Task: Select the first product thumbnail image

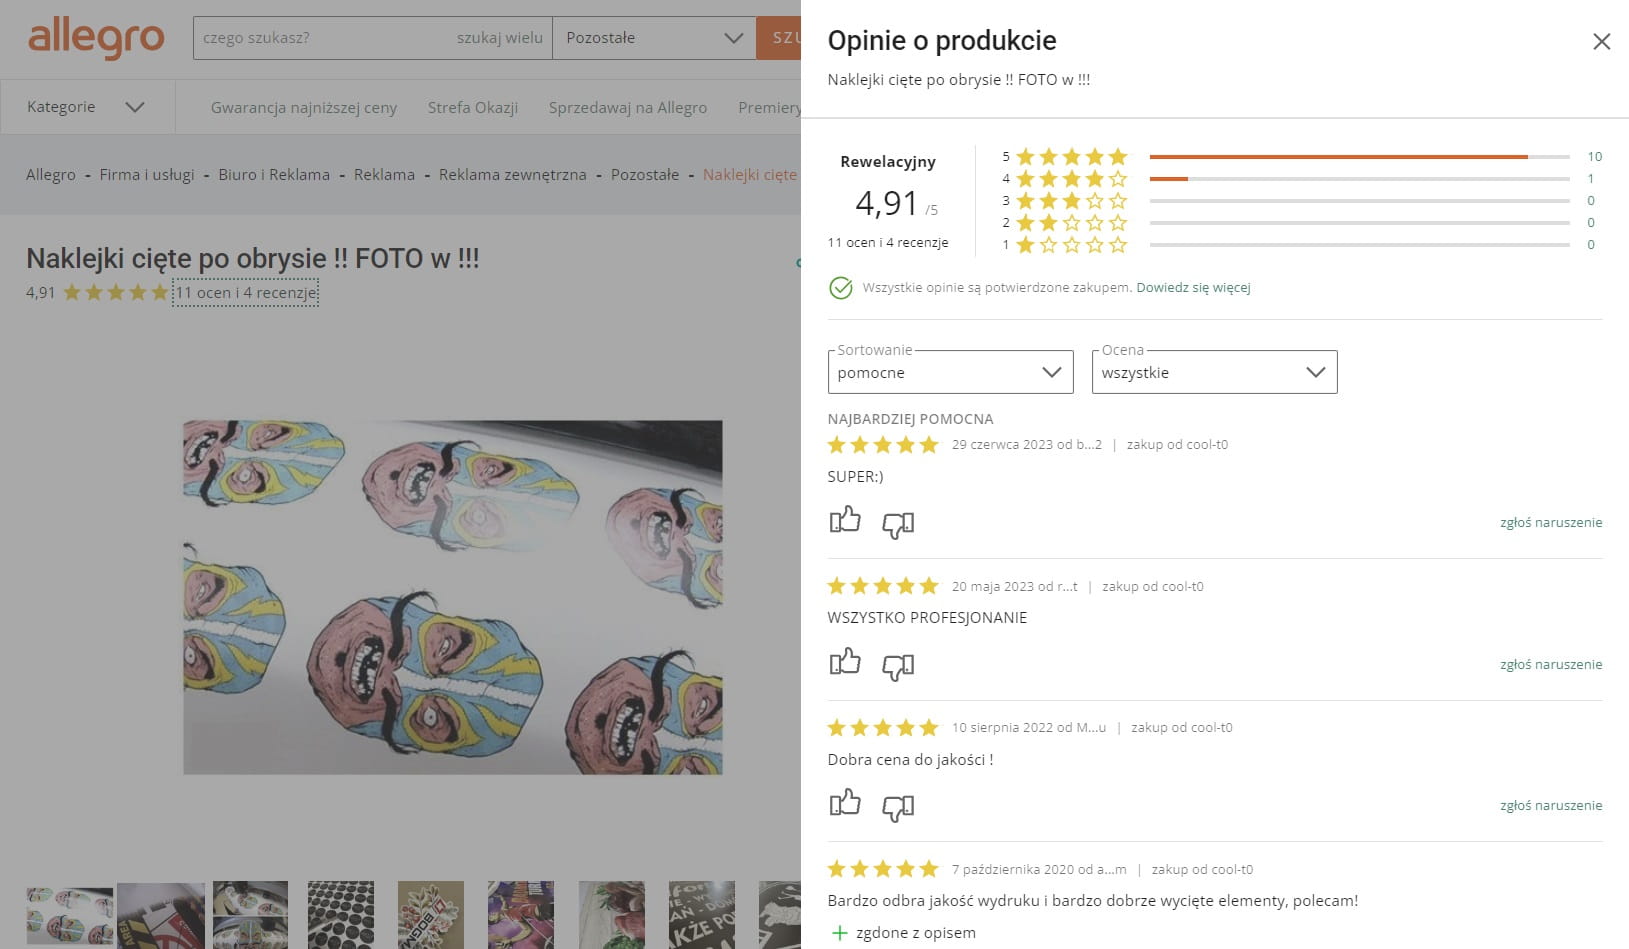Action: click(x=70, y=915)
